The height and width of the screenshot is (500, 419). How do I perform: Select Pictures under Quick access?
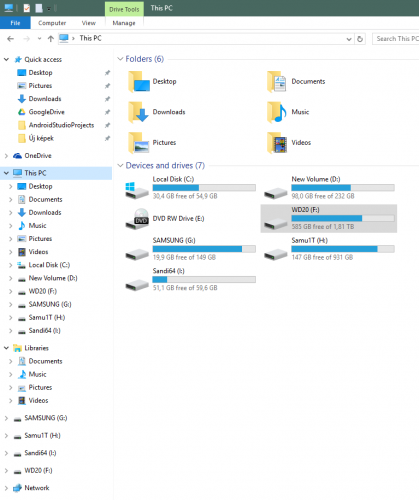[x=40, y=86]
